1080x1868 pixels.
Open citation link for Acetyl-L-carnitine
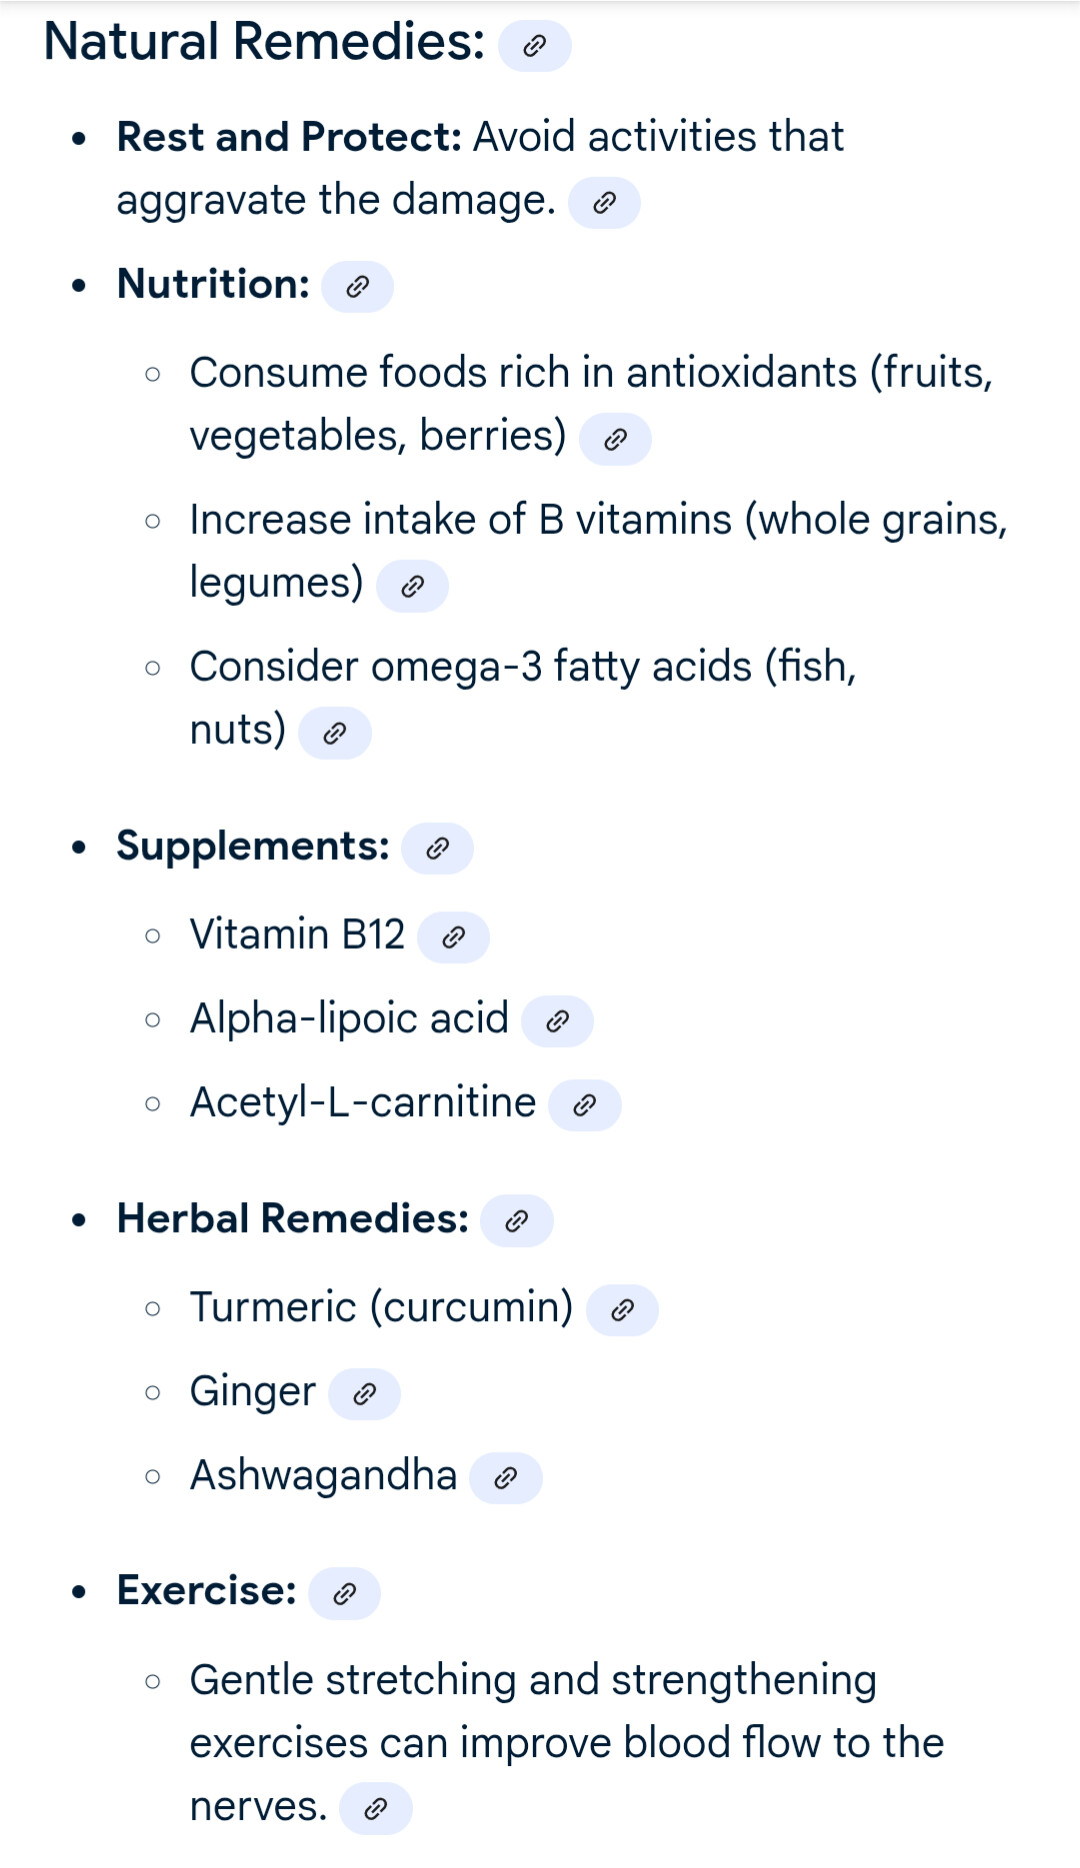pos(585,1105)
